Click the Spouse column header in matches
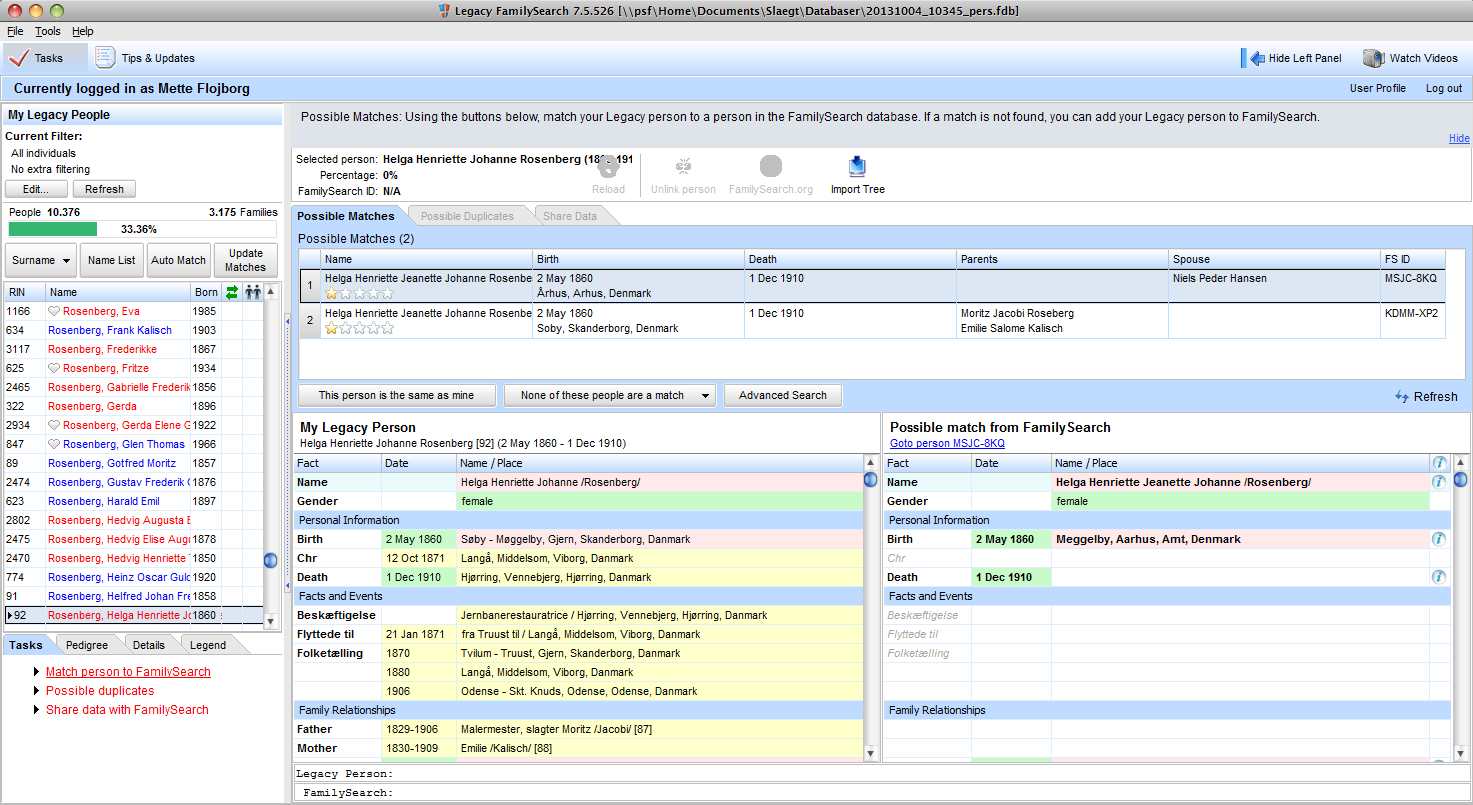This screenshot has width=1473, height=805. [1274, 259]
